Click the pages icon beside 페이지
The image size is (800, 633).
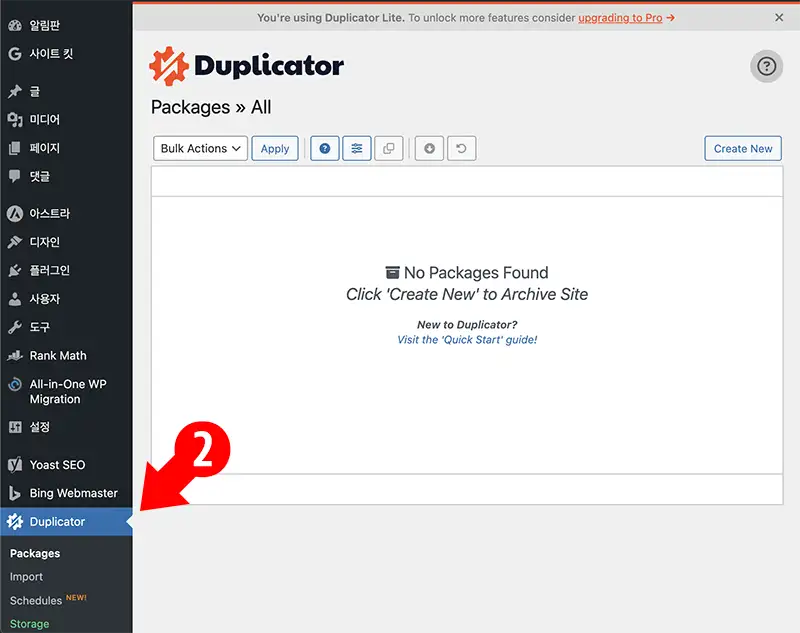click(x=15, y=148)
